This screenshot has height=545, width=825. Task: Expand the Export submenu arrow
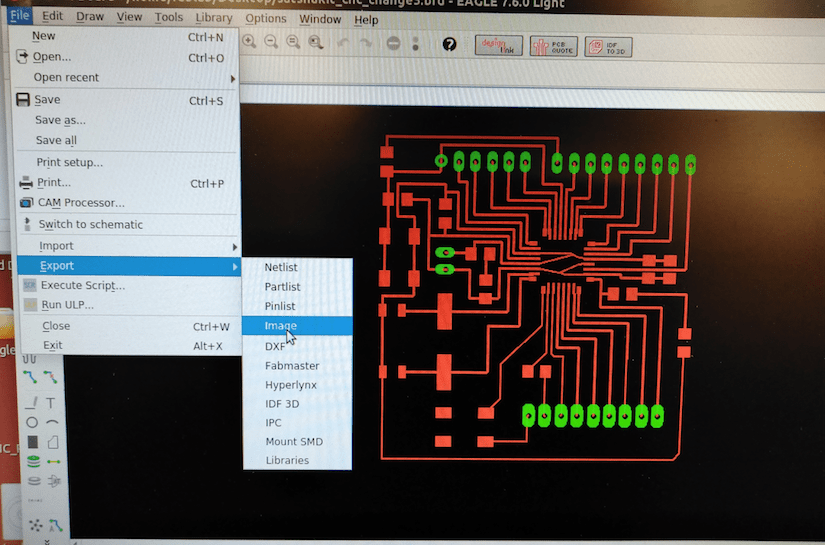pyautogui.click(x=235, y=267)
